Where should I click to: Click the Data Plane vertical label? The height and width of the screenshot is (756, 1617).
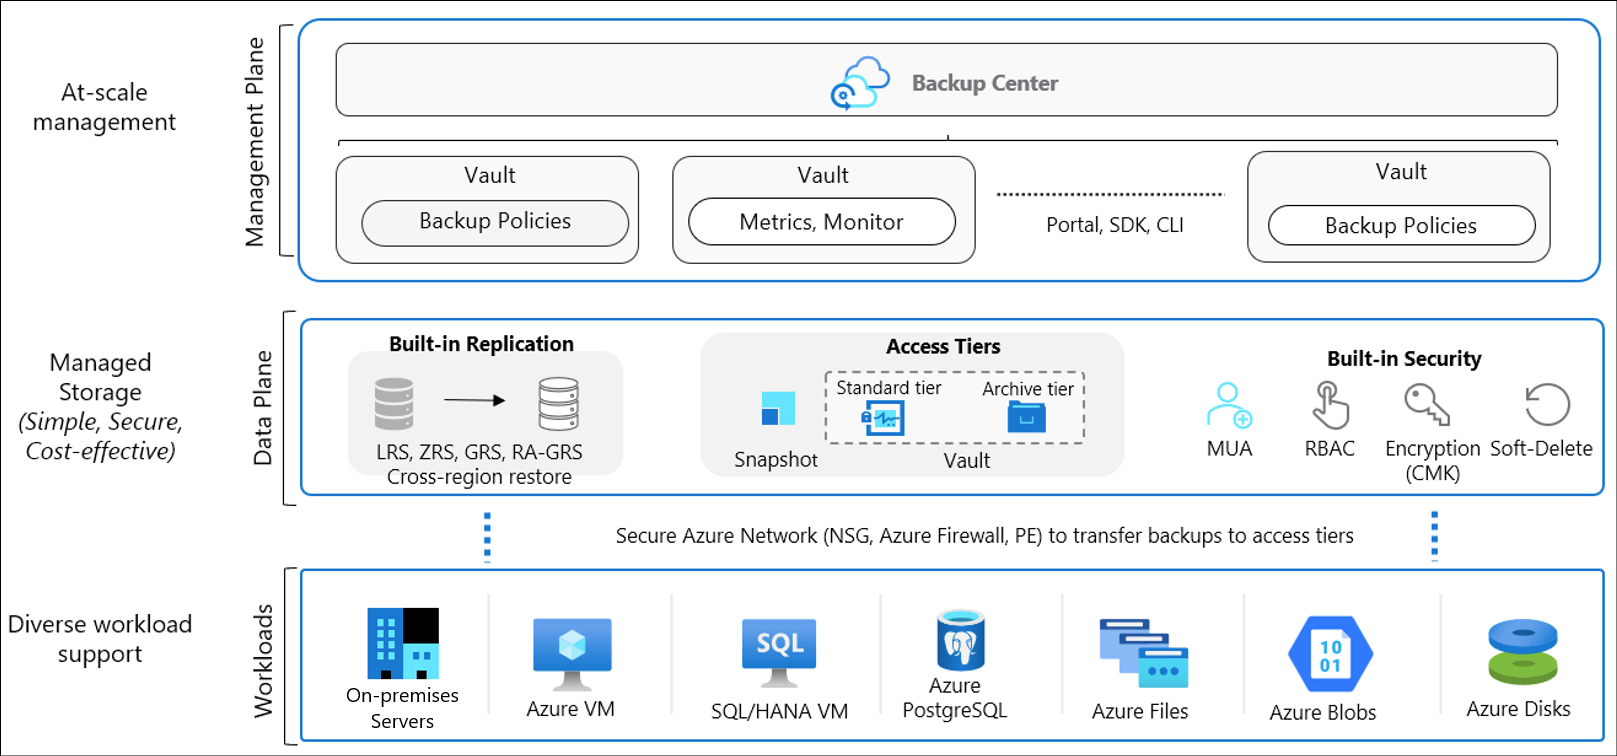point(262,408)
